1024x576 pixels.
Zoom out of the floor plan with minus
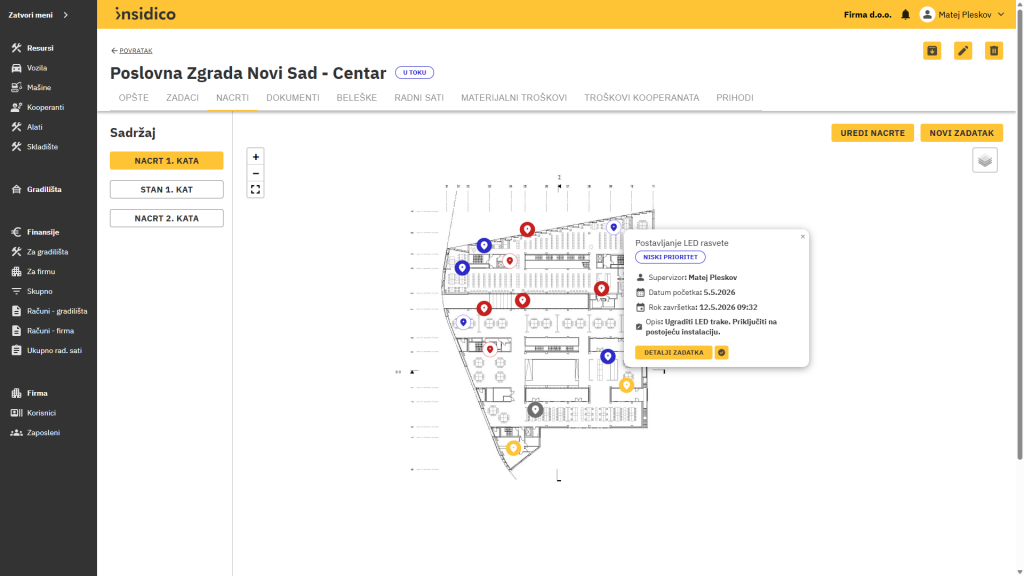255,173
